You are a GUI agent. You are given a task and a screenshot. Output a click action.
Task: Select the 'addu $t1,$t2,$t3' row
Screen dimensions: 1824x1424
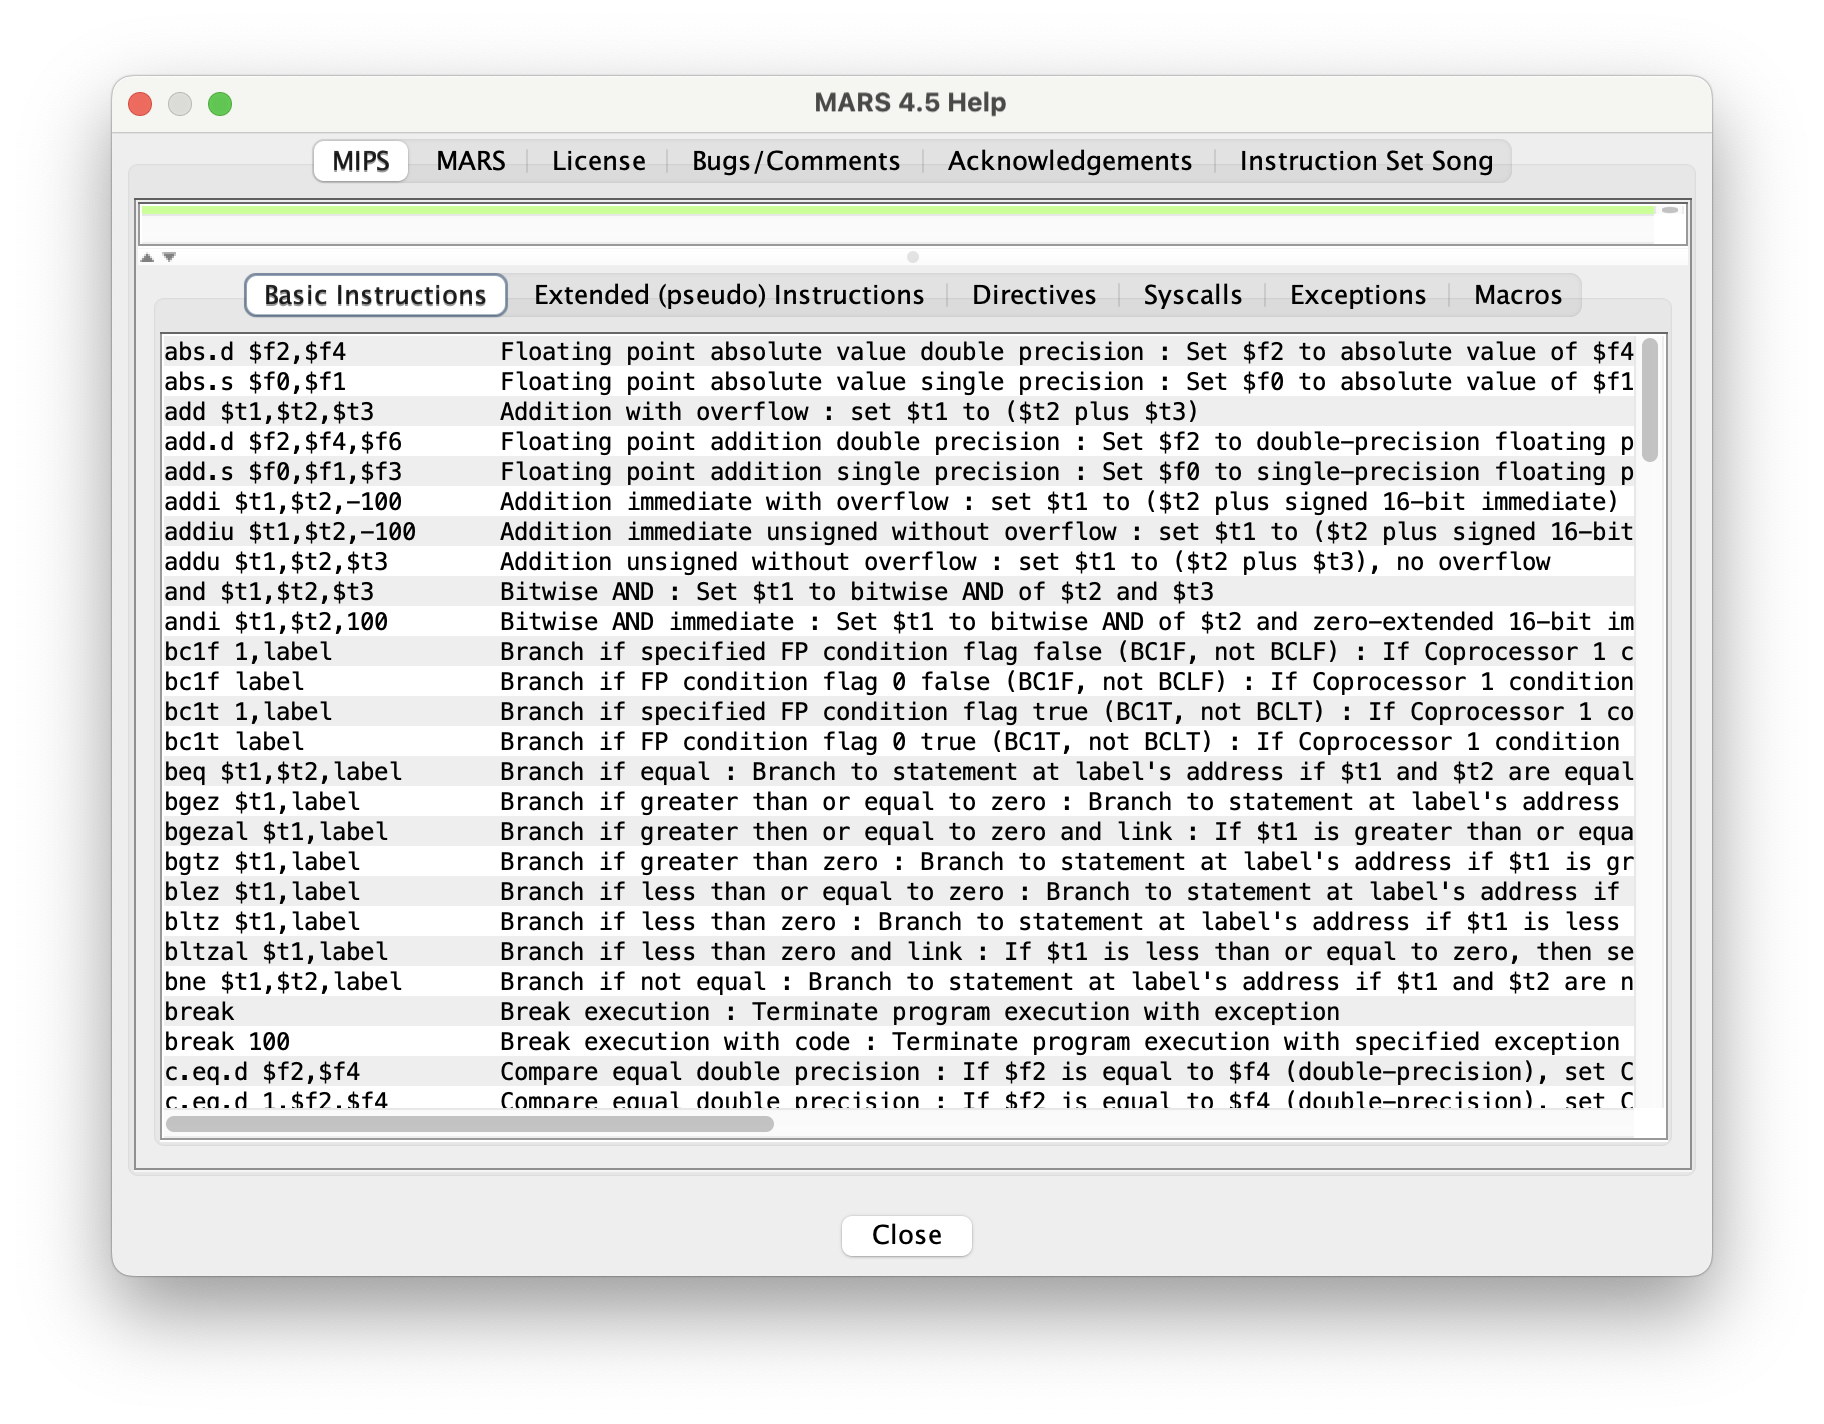(898, 562)
